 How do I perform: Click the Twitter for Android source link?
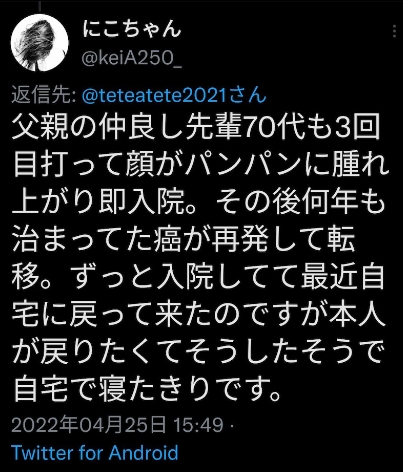[x=95, y=453]
